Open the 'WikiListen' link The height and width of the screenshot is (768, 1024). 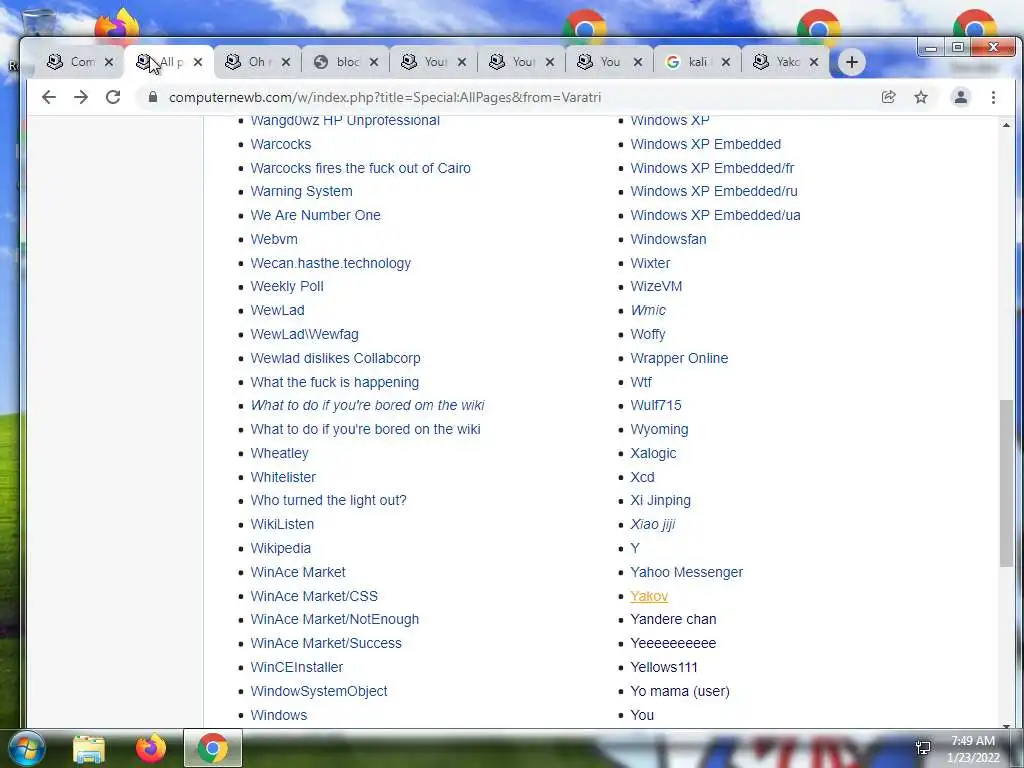[282, 524]
